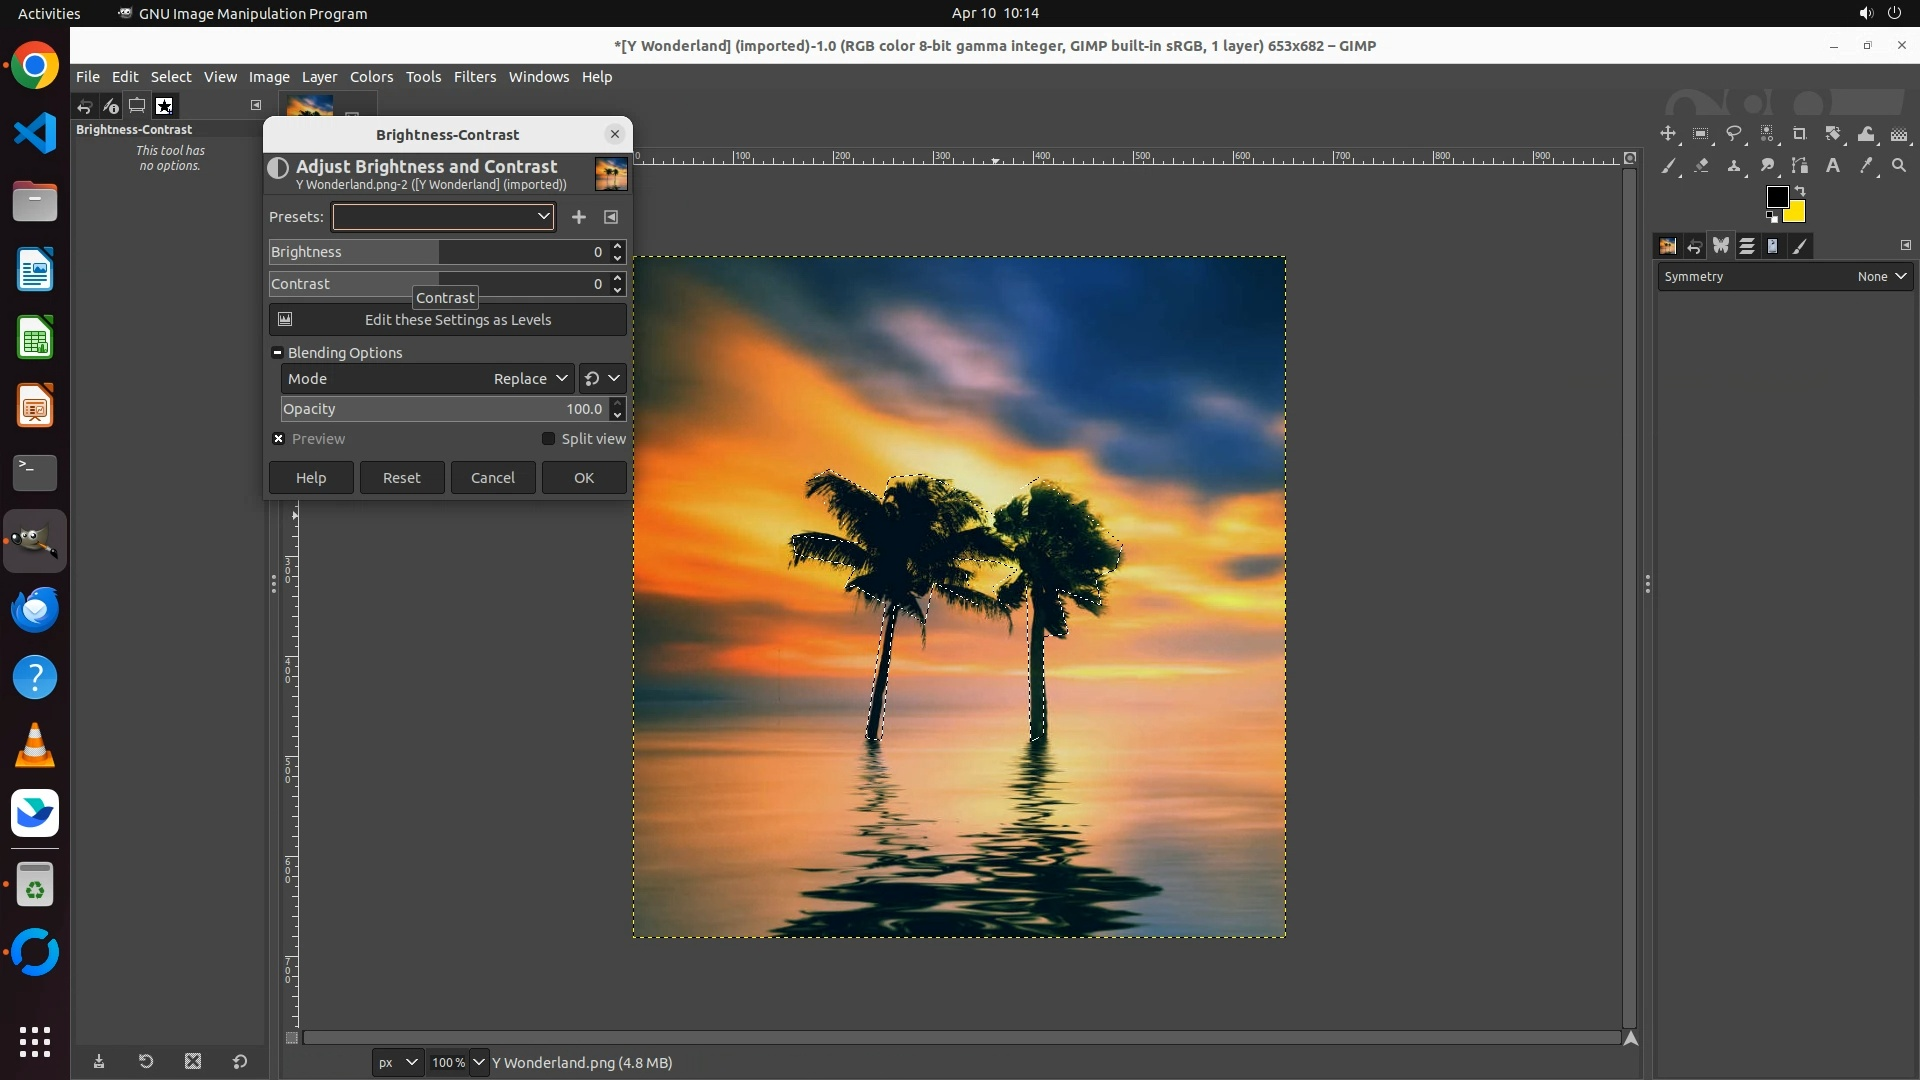Select the Eraser tool

click(x=1701, y=166)
